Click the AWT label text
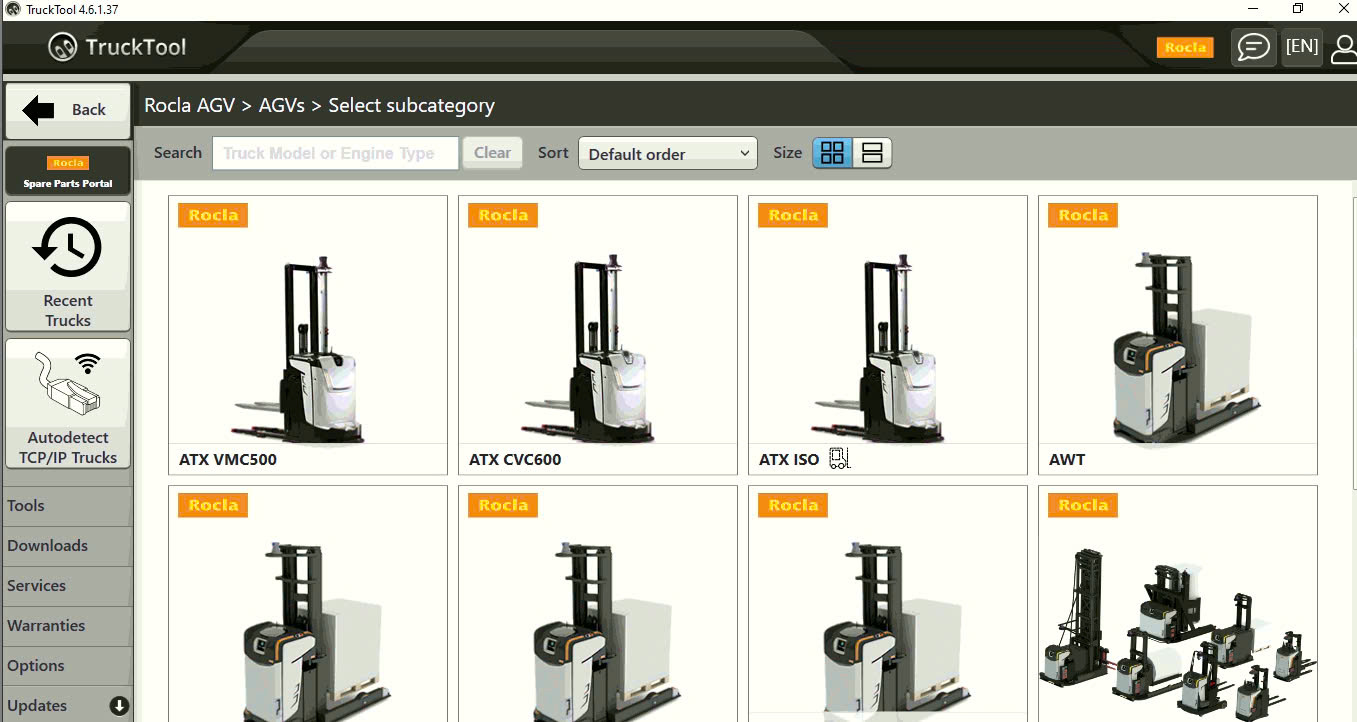 click(x=1067, y=460)
